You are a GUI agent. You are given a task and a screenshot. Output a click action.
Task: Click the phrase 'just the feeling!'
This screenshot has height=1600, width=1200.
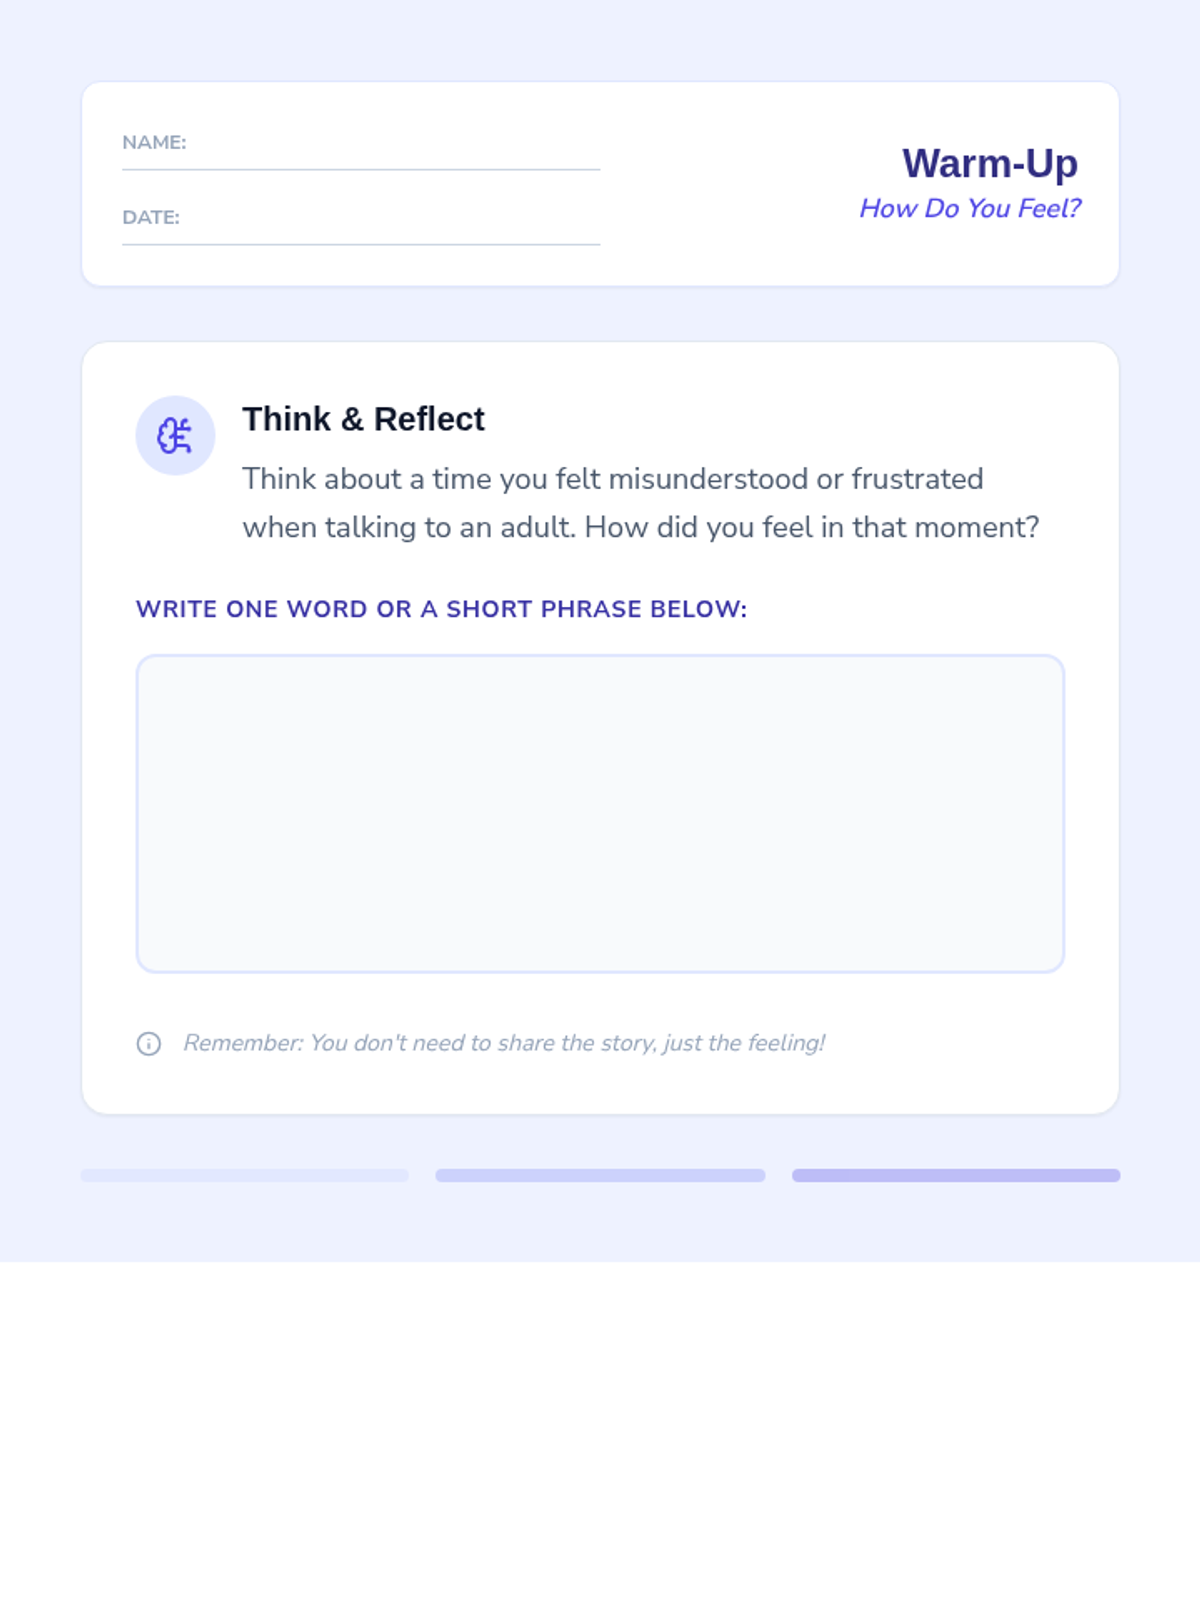pos(744,1043)
